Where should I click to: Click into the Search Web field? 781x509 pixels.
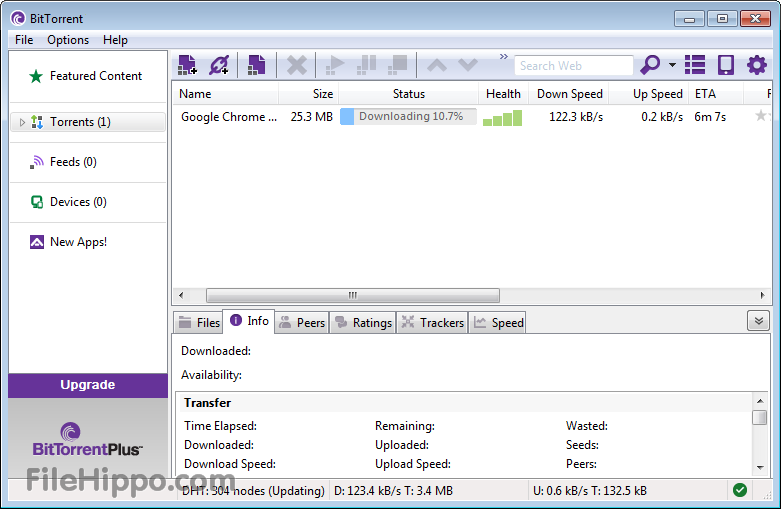point(574,66)
